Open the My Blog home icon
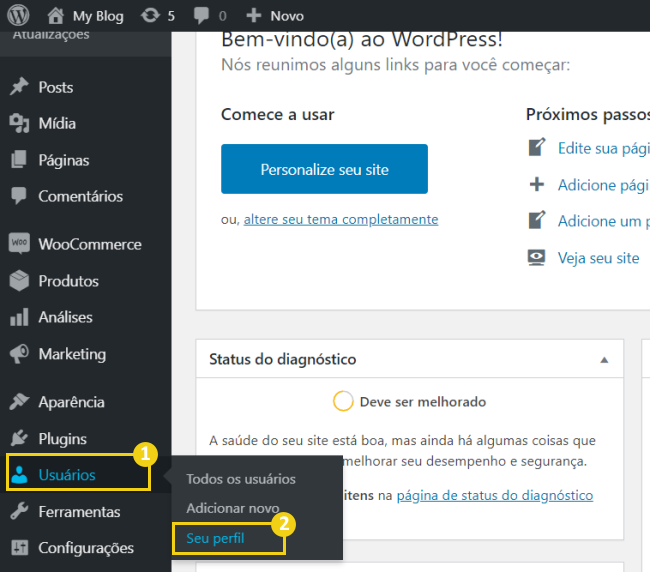The width and height of the screenshot is (650, 572). click(x=55, y=16)
